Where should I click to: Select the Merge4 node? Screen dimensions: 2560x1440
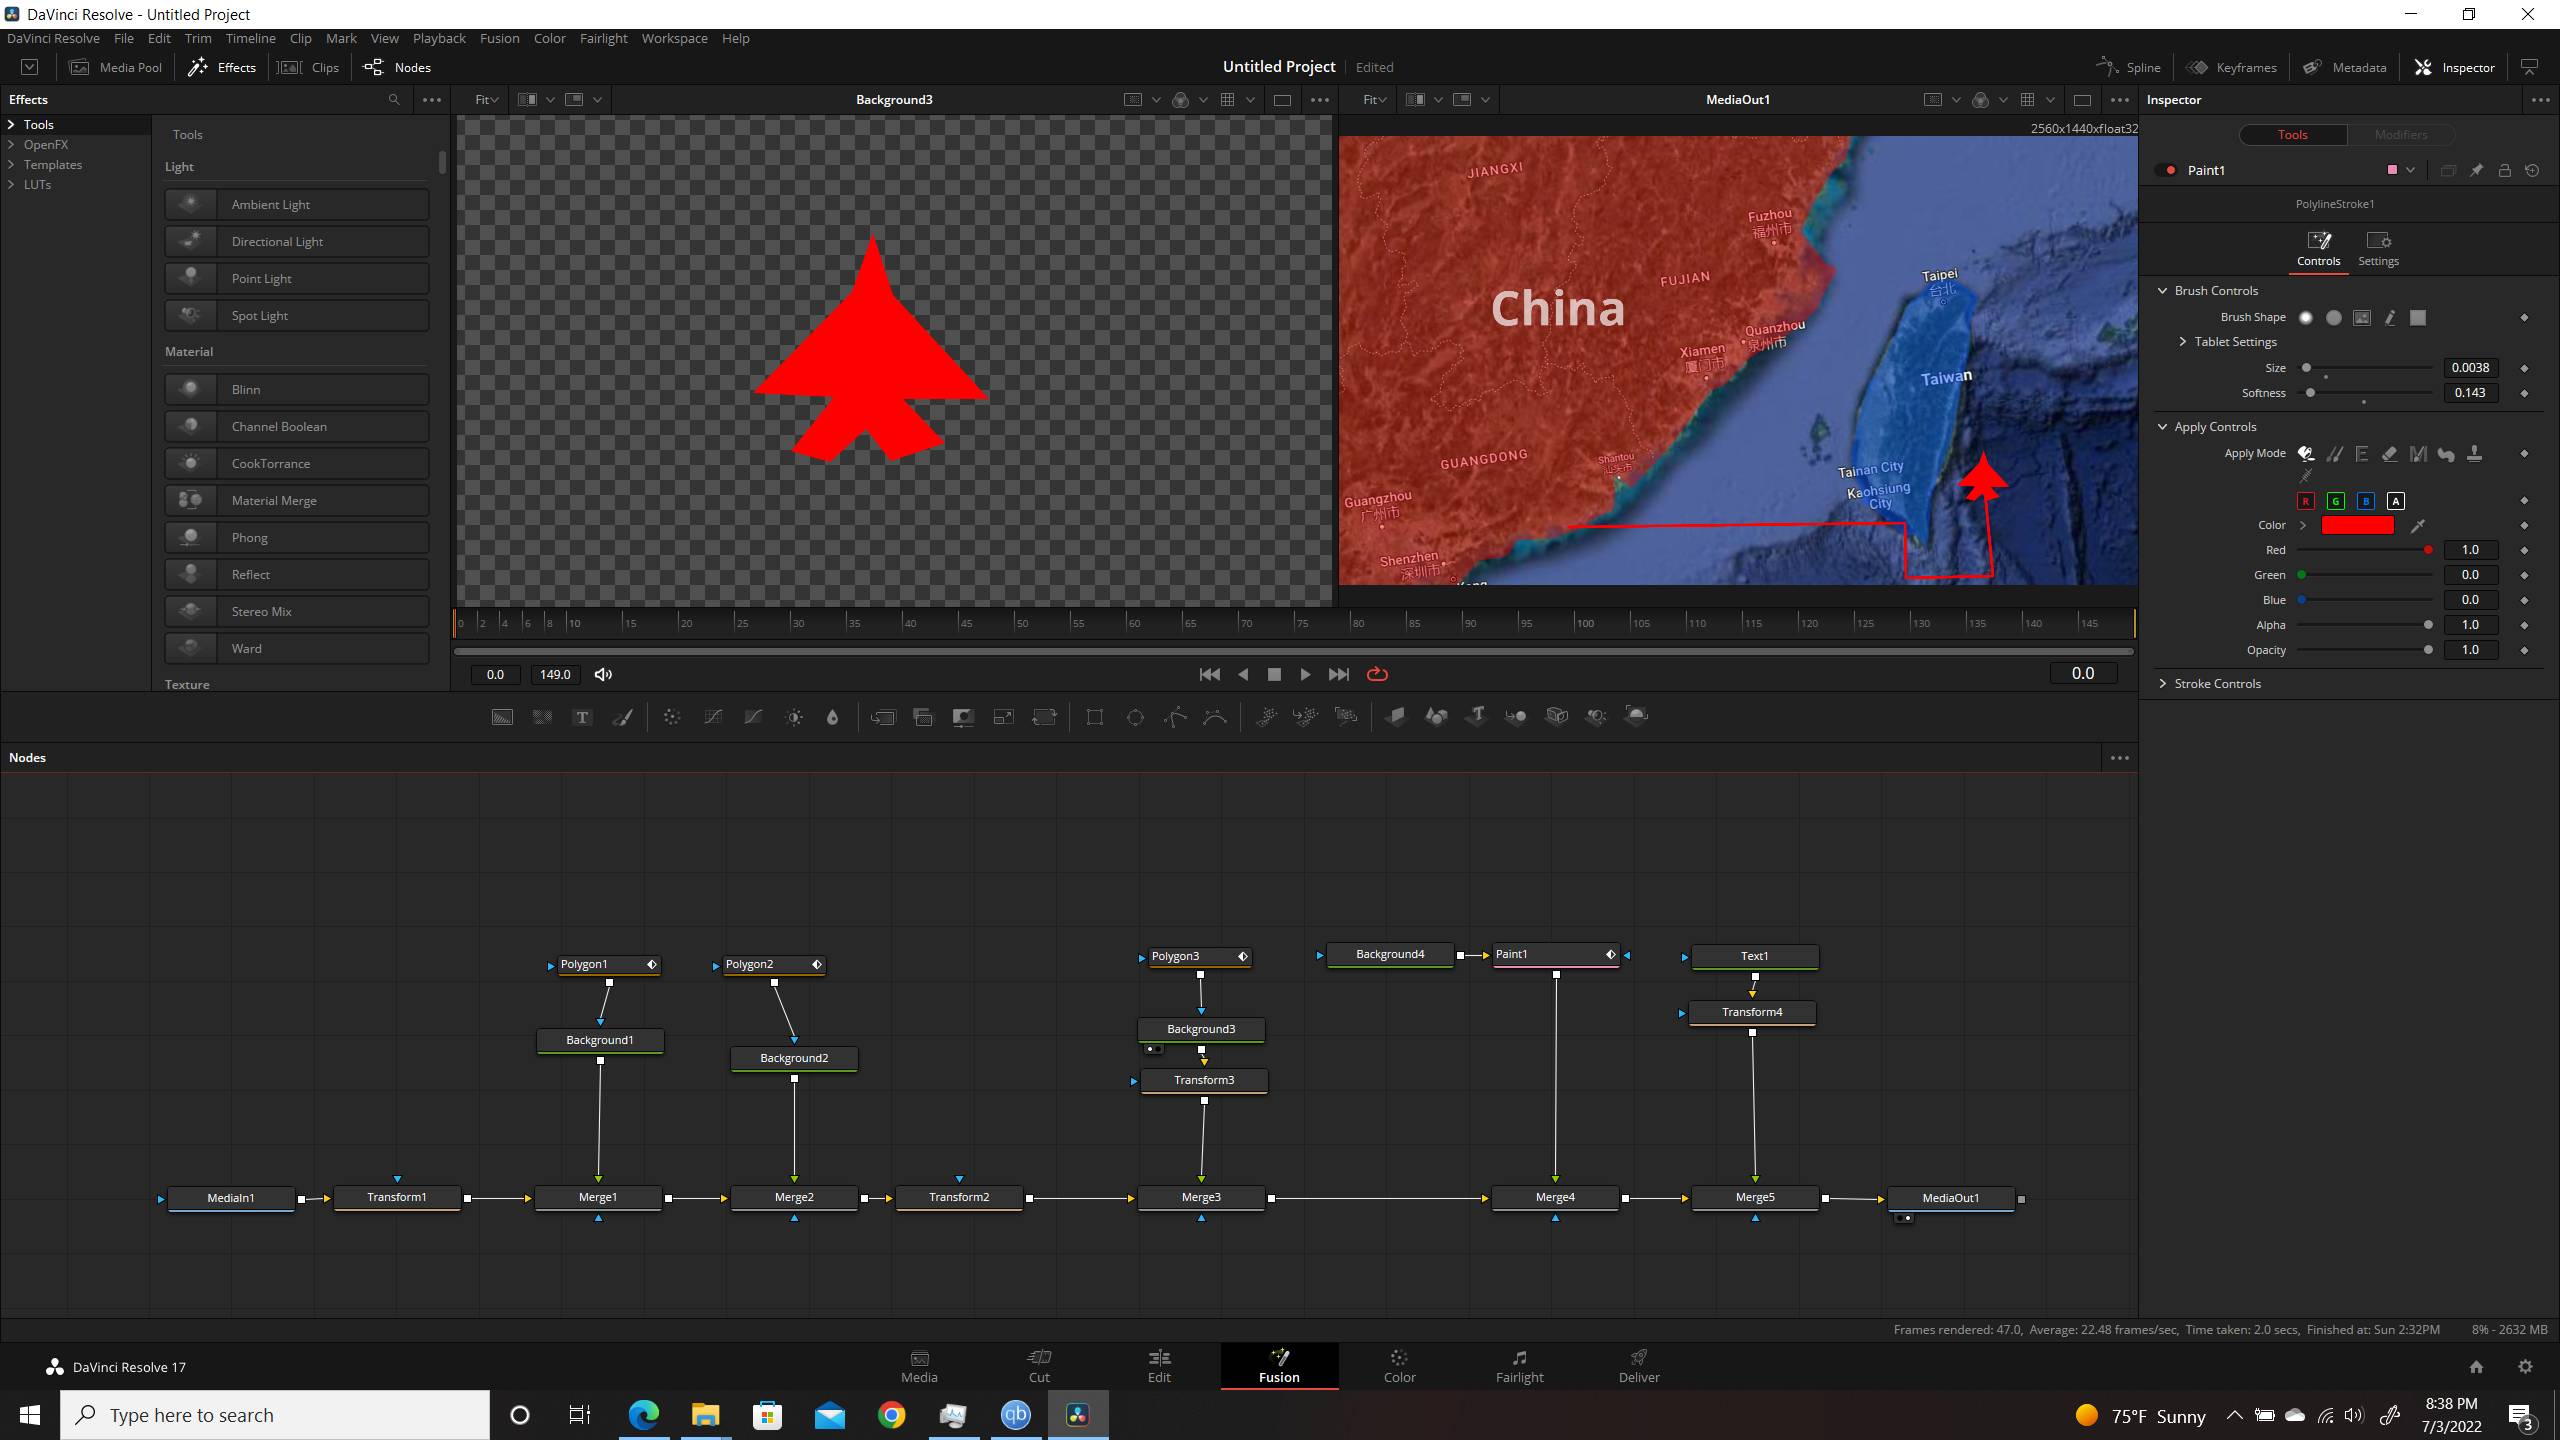pyautogui.click(x=1555, y=1197)
